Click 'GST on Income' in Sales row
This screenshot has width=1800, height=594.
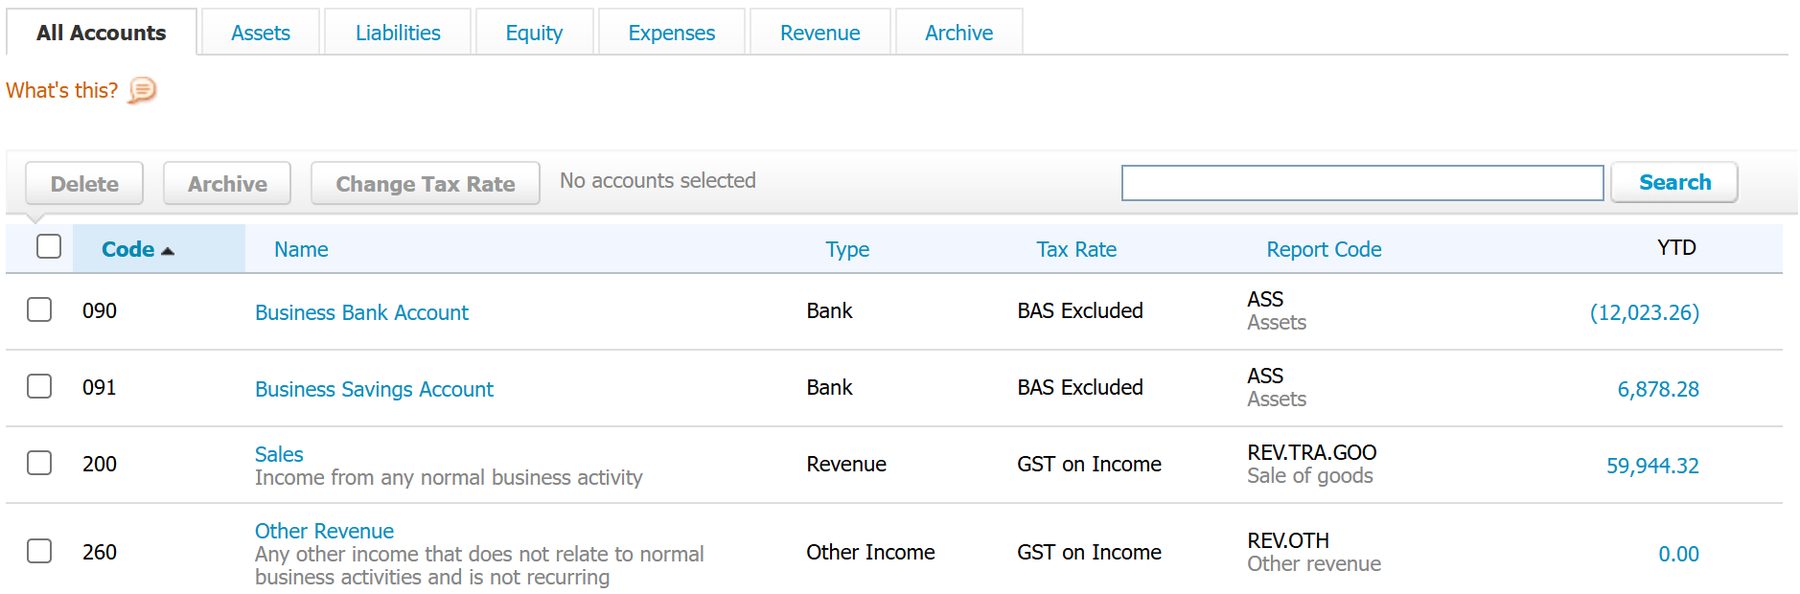click(1089, 464)
